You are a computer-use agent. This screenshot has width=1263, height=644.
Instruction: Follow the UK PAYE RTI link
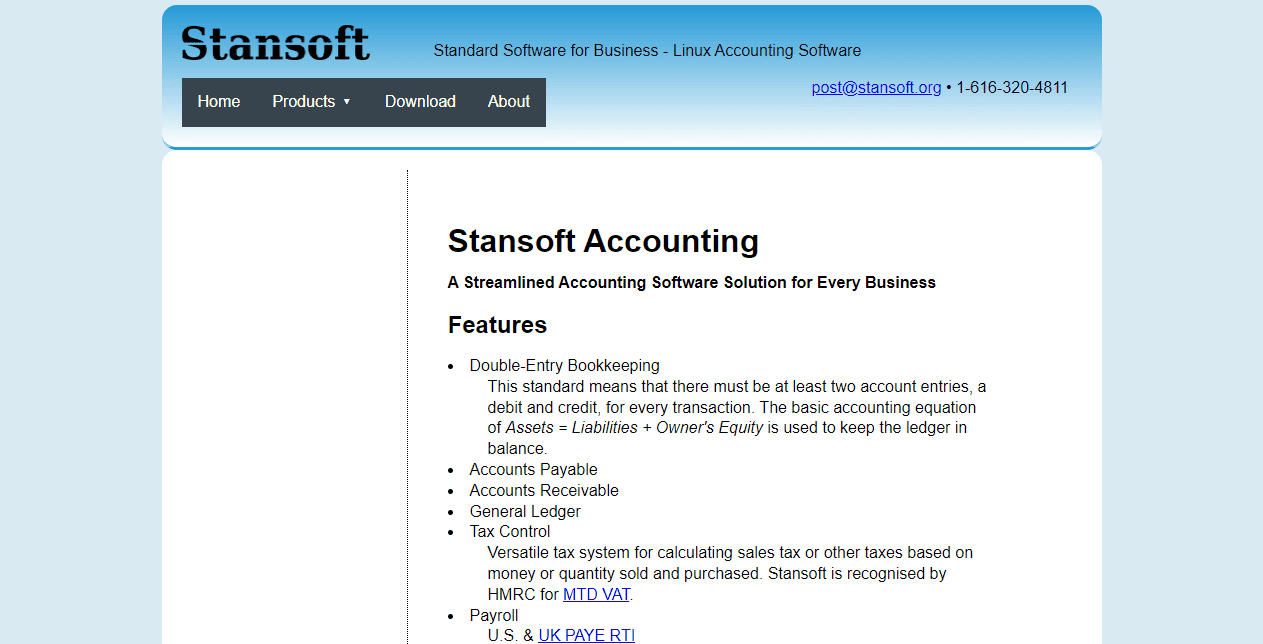[x=586, y=635]
